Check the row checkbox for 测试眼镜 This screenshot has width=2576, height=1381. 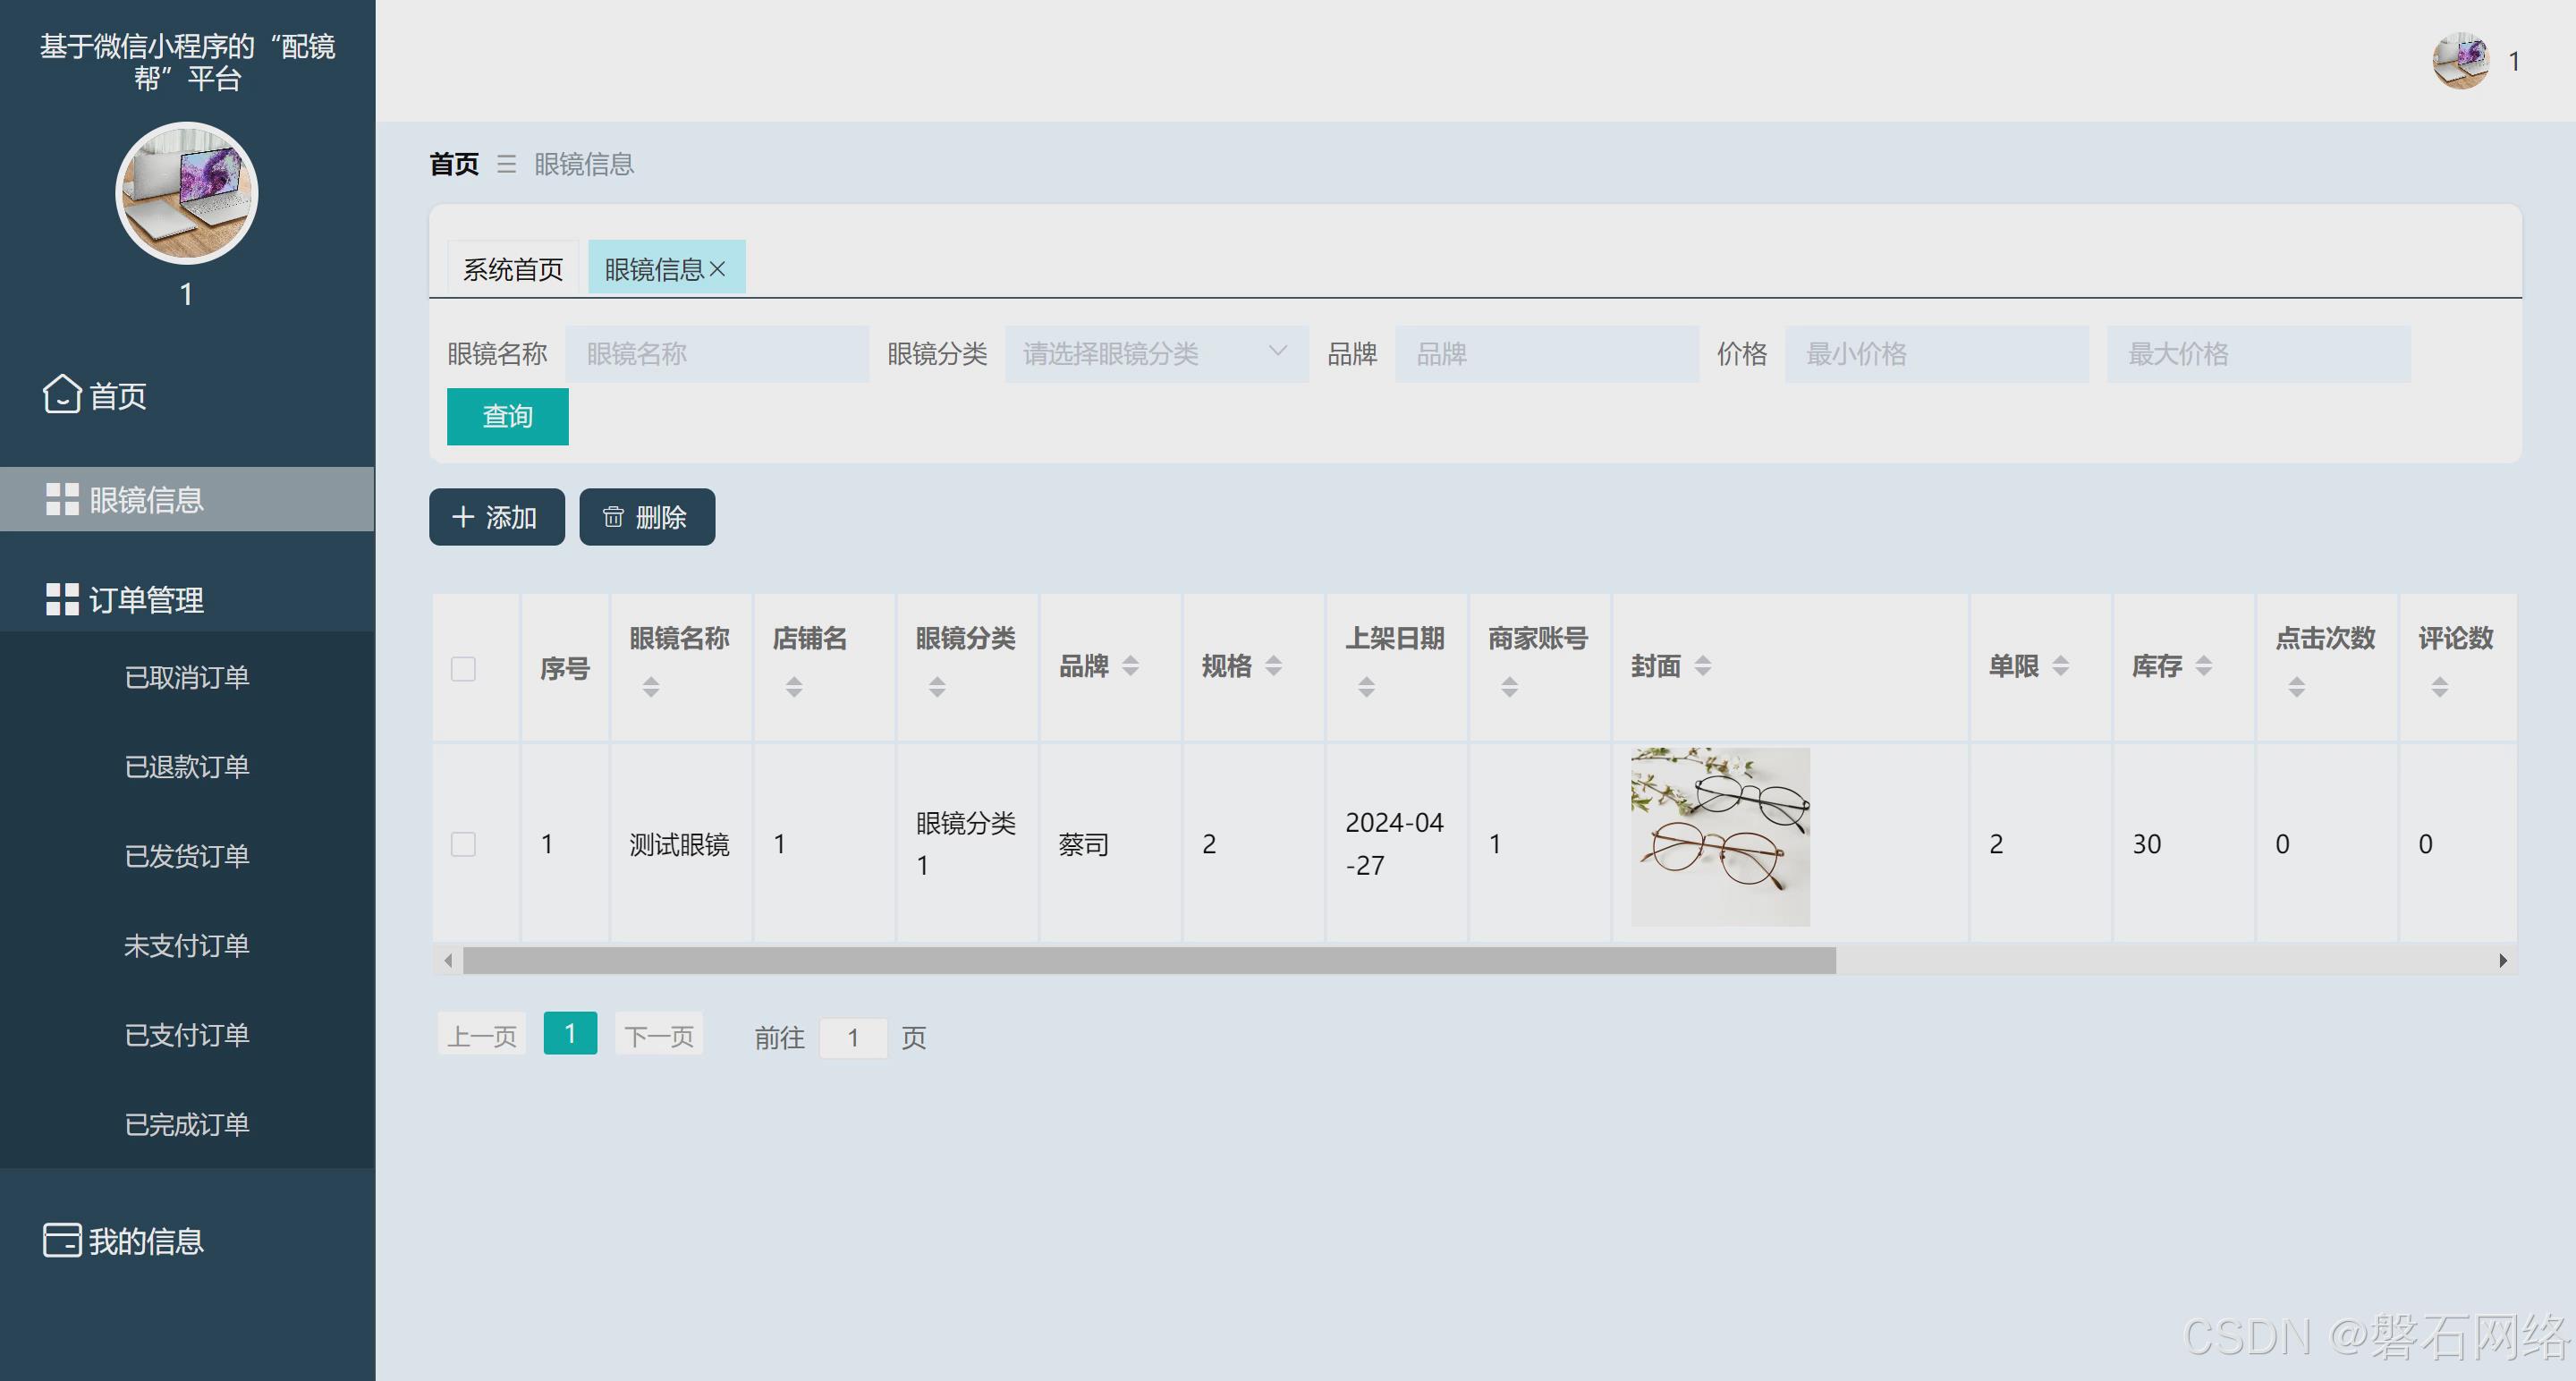coord(462,844)
